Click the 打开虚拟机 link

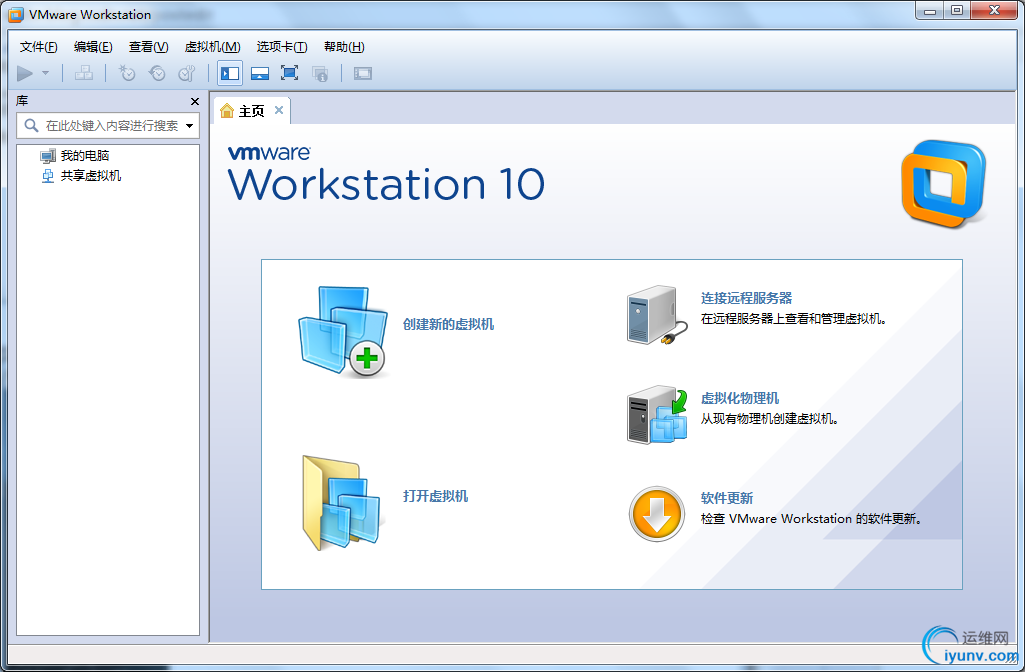(x=435, y=496)
